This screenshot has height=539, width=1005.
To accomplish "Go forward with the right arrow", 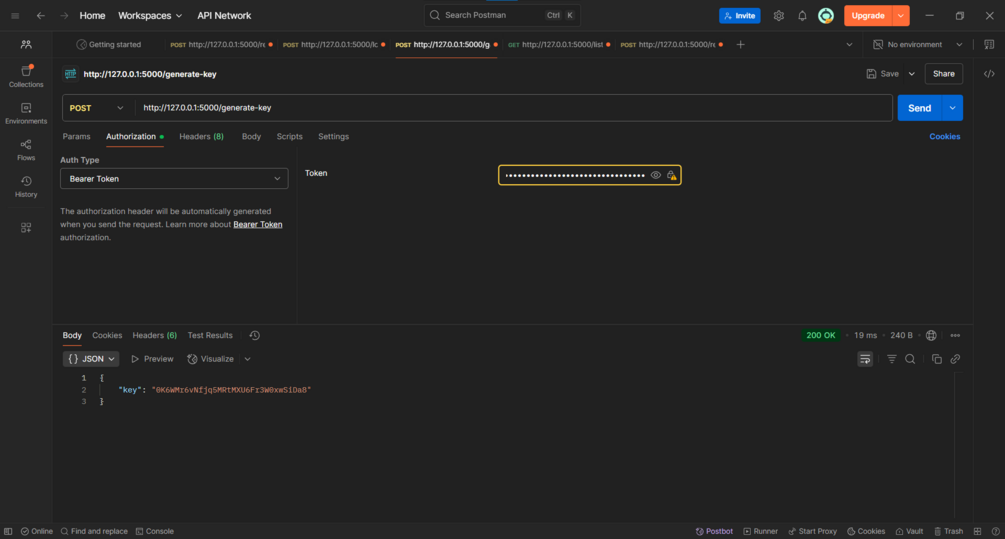I will (x=64, y=15).
